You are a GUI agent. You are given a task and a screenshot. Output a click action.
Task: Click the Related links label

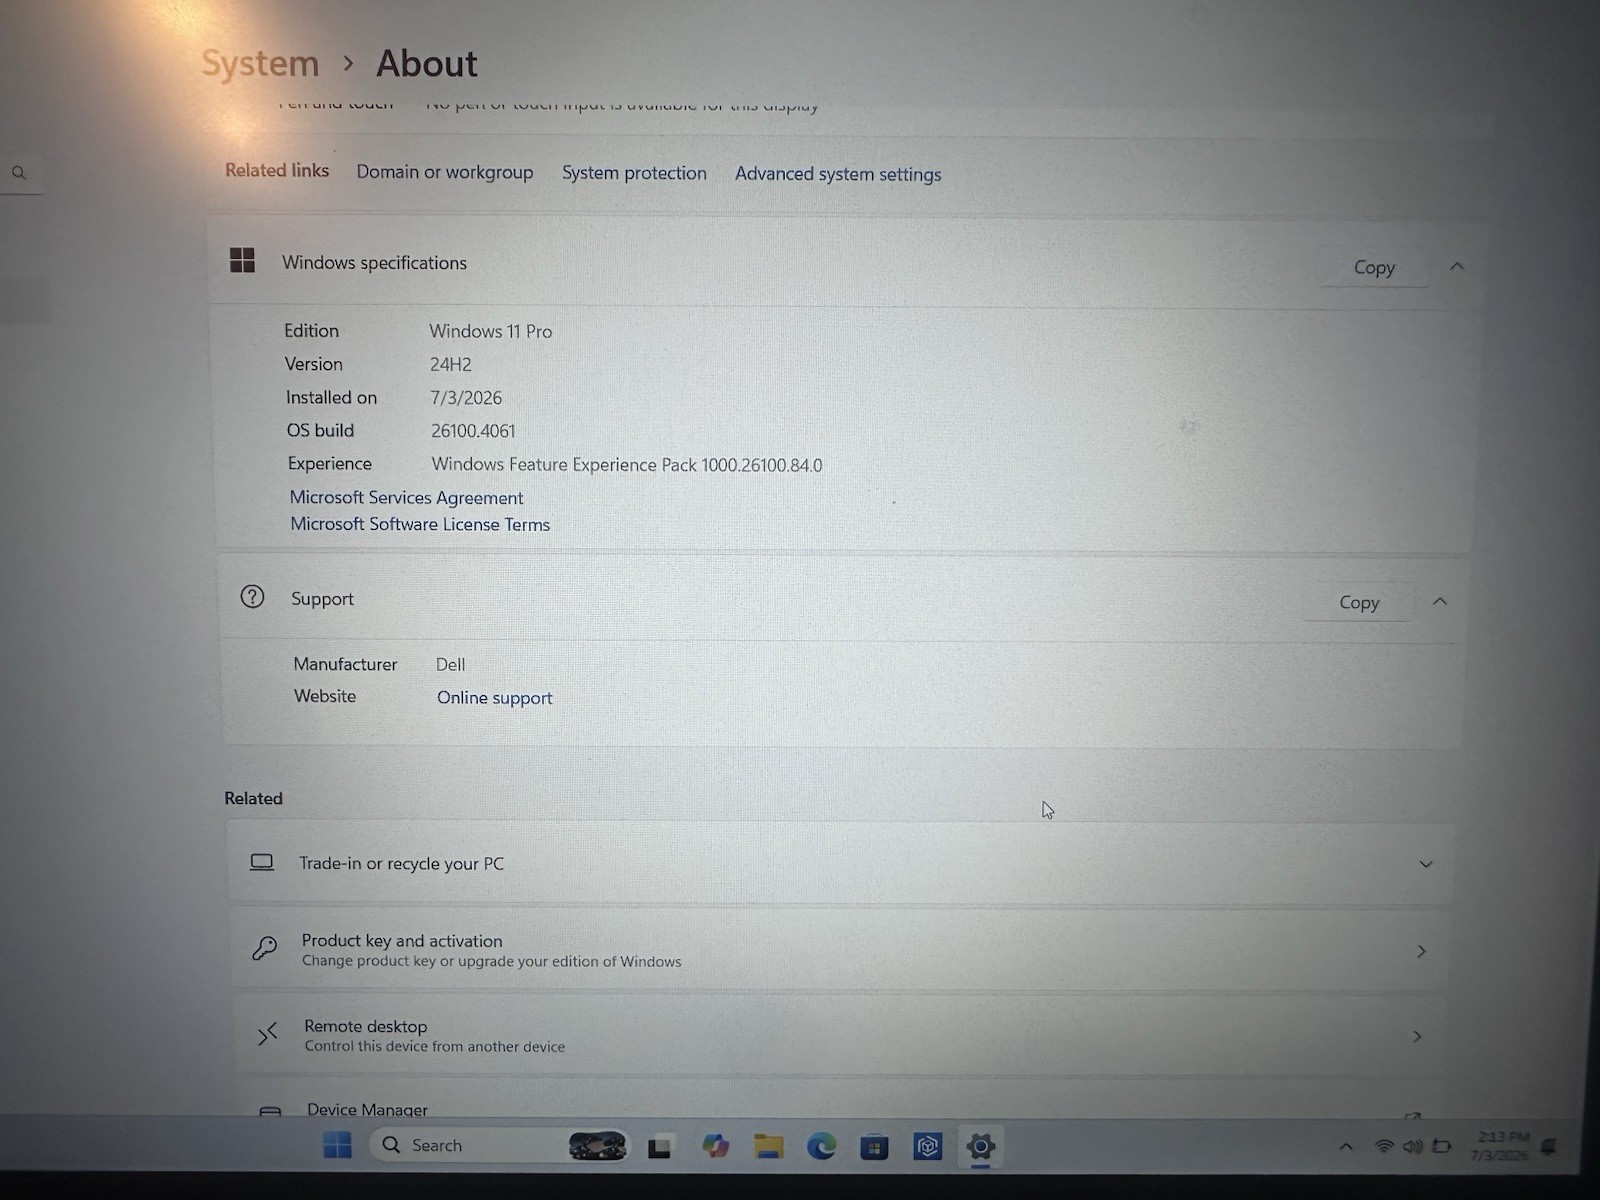[277, 170]
